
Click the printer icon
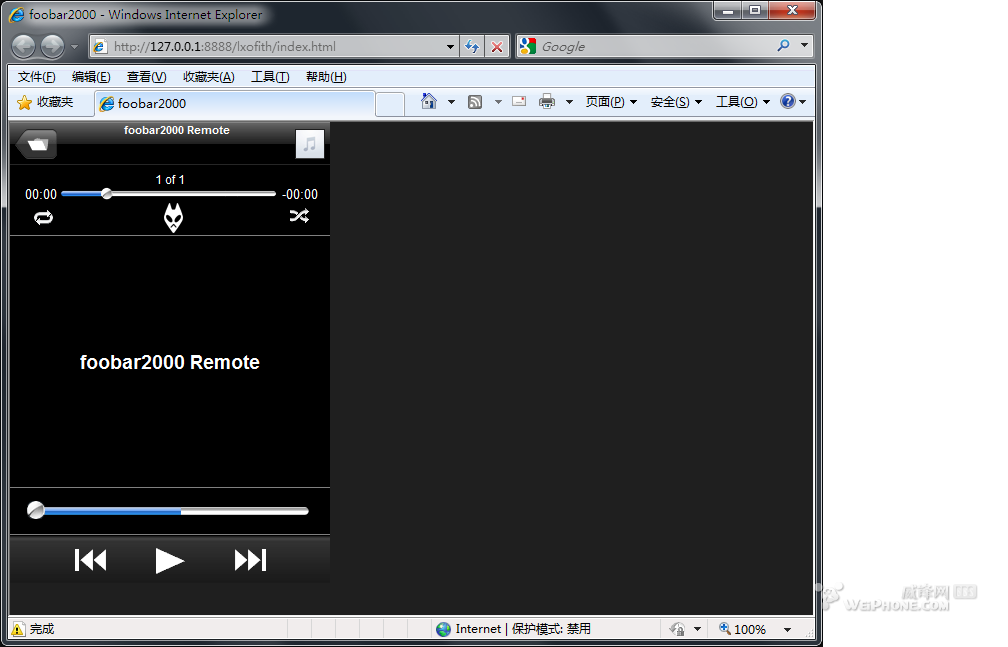(546, 102)
